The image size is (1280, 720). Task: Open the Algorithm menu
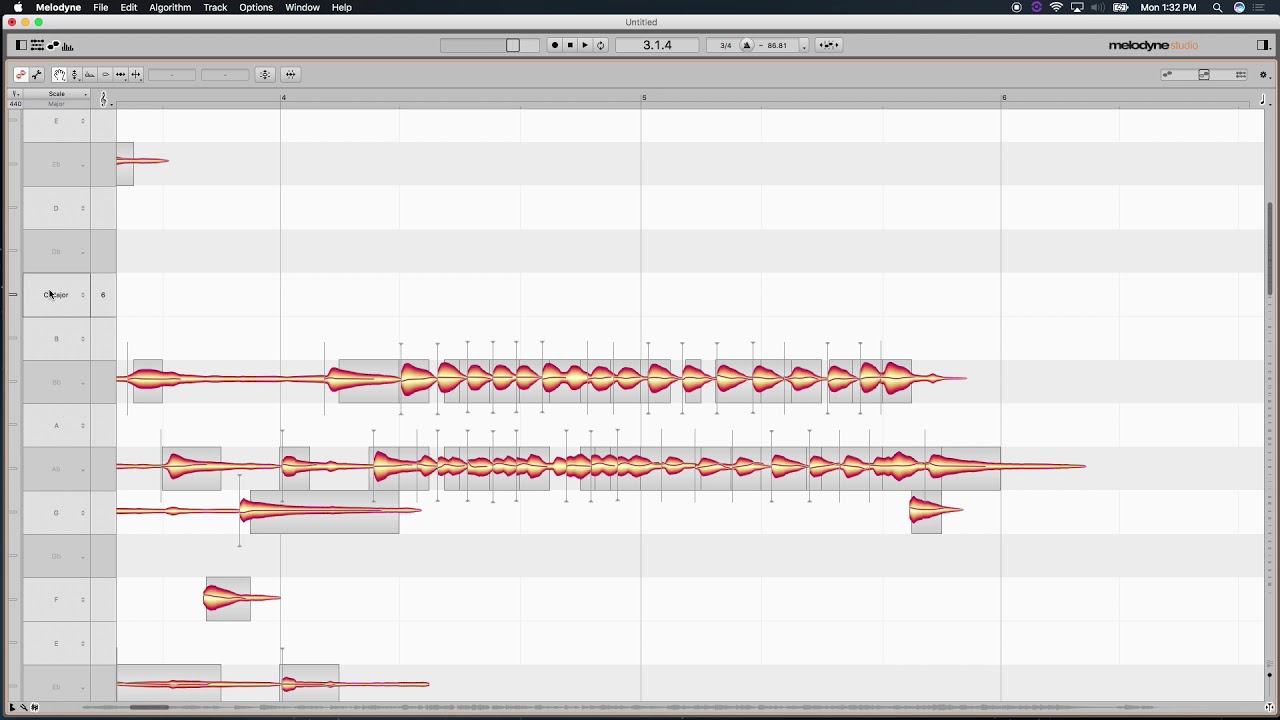coord(170,7)
